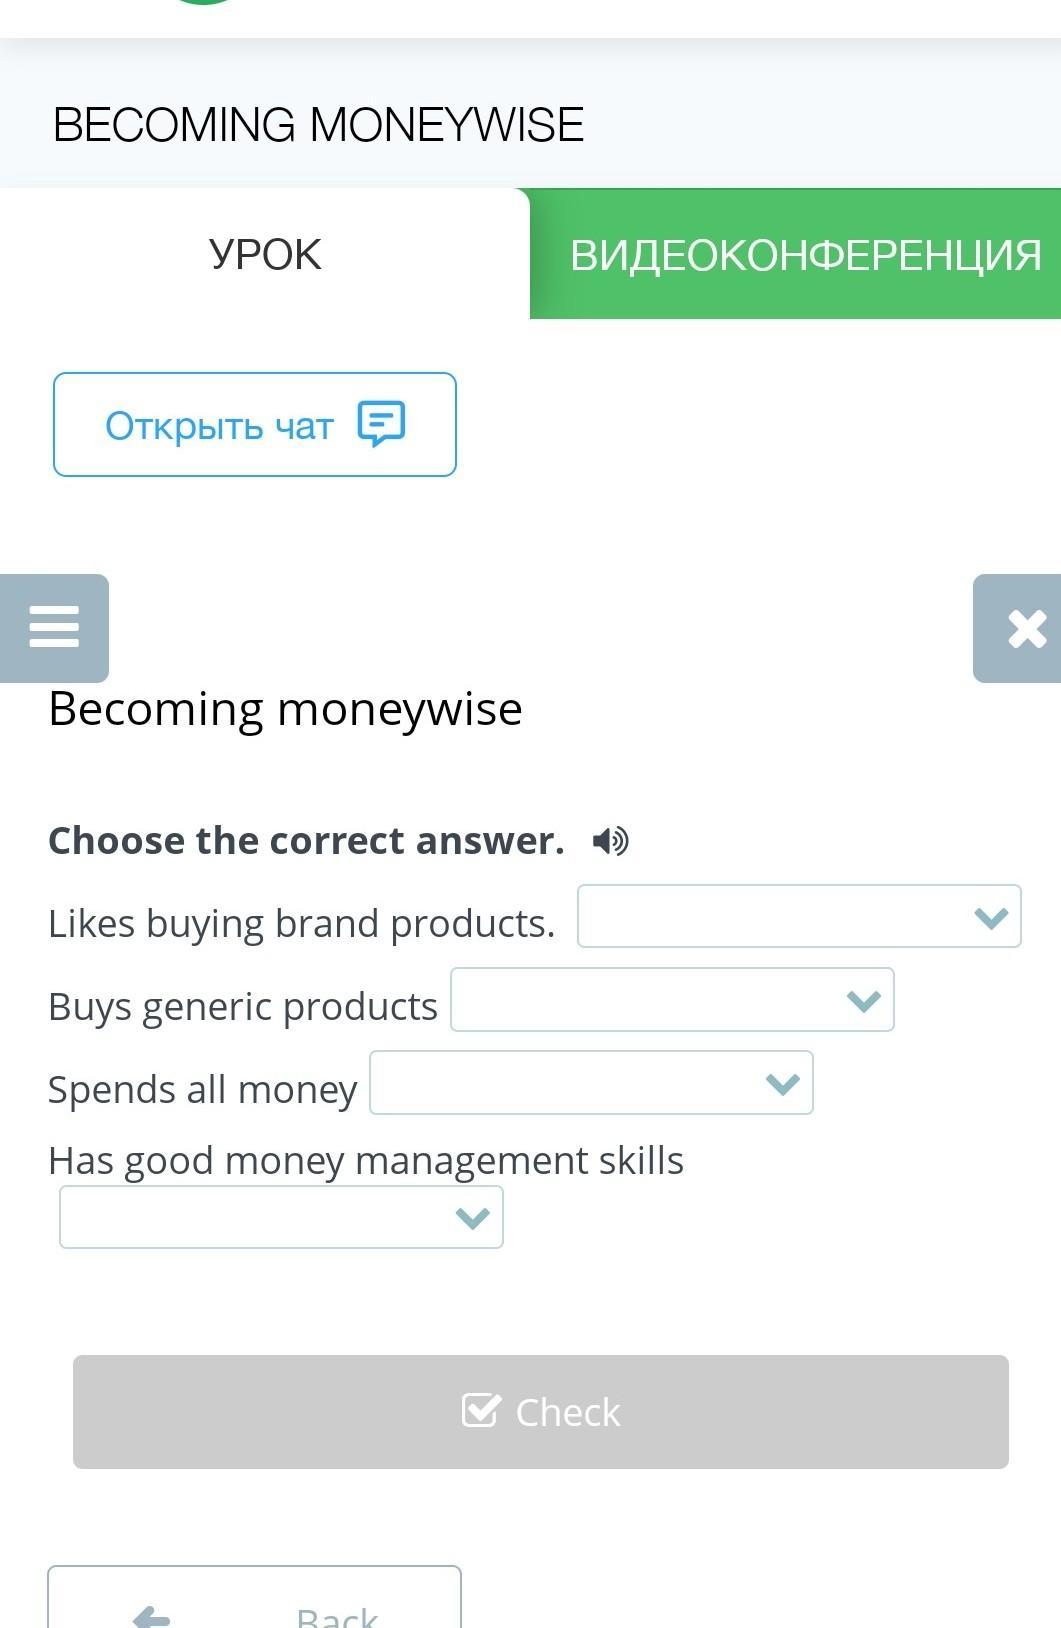Screen dimensions: 1061x1628
Task: Click the checkmark icon on Check
Action: pyautogui.click(x=481, y=1411)
